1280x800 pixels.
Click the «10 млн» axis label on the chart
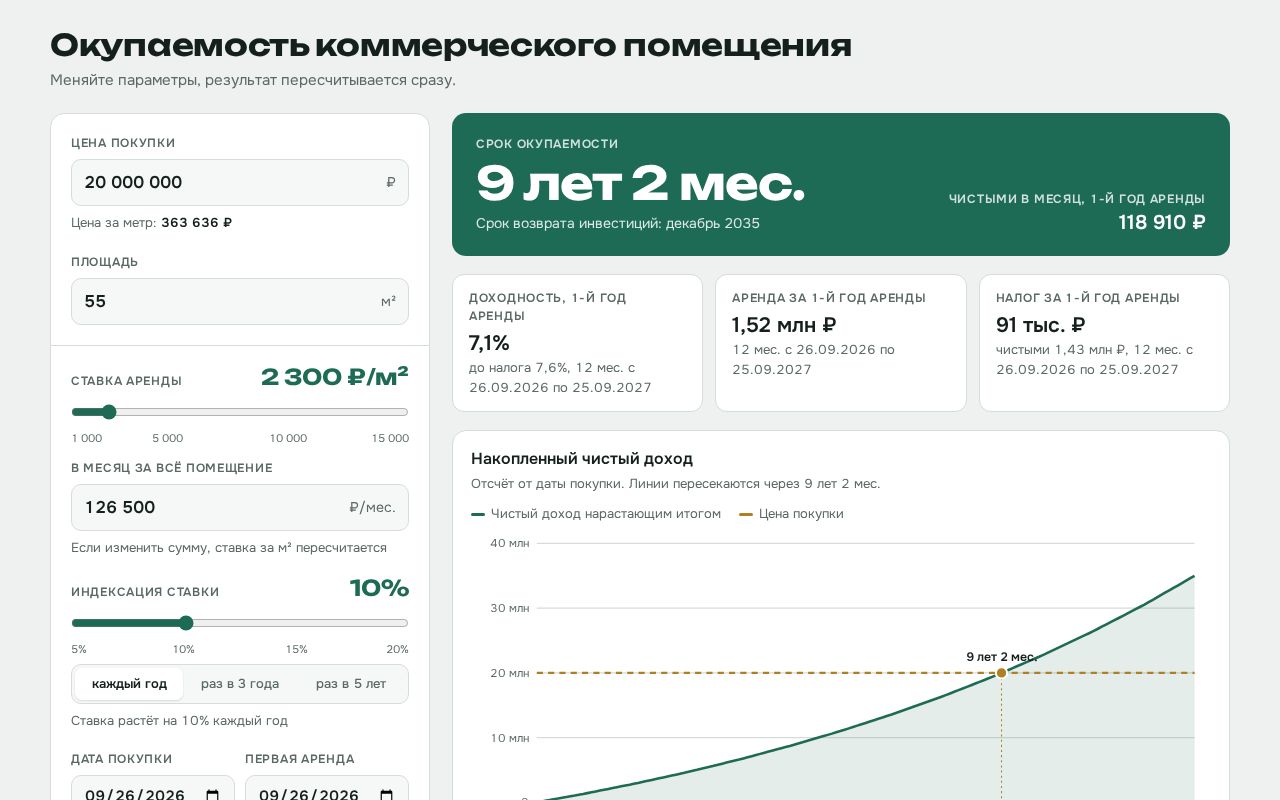pos(510,738)
